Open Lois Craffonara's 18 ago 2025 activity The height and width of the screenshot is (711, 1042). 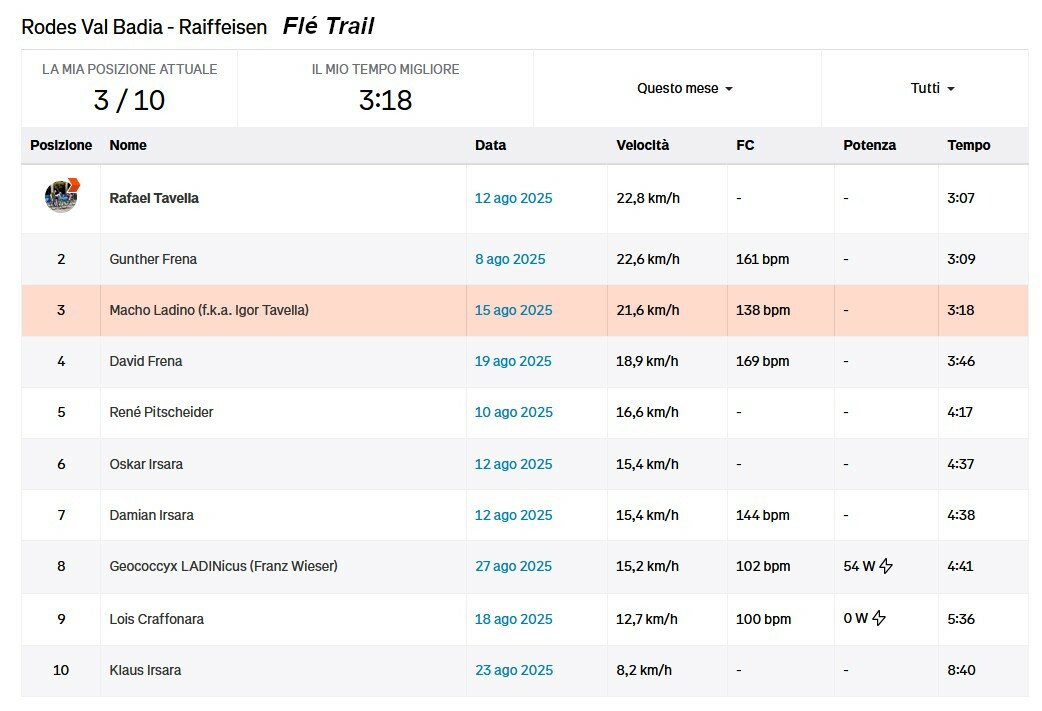[x=513, y=619]
